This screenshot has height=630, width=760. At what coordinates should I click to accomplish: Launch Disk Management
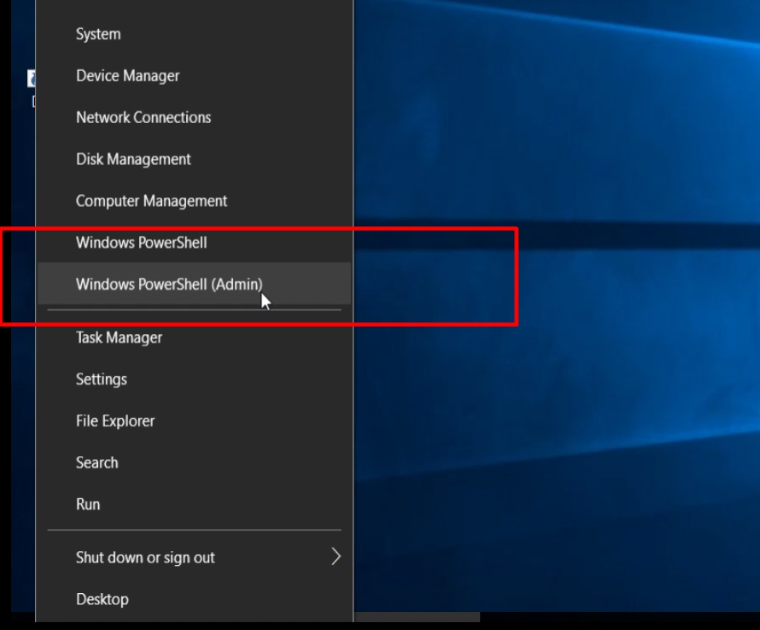click(194, 159)
